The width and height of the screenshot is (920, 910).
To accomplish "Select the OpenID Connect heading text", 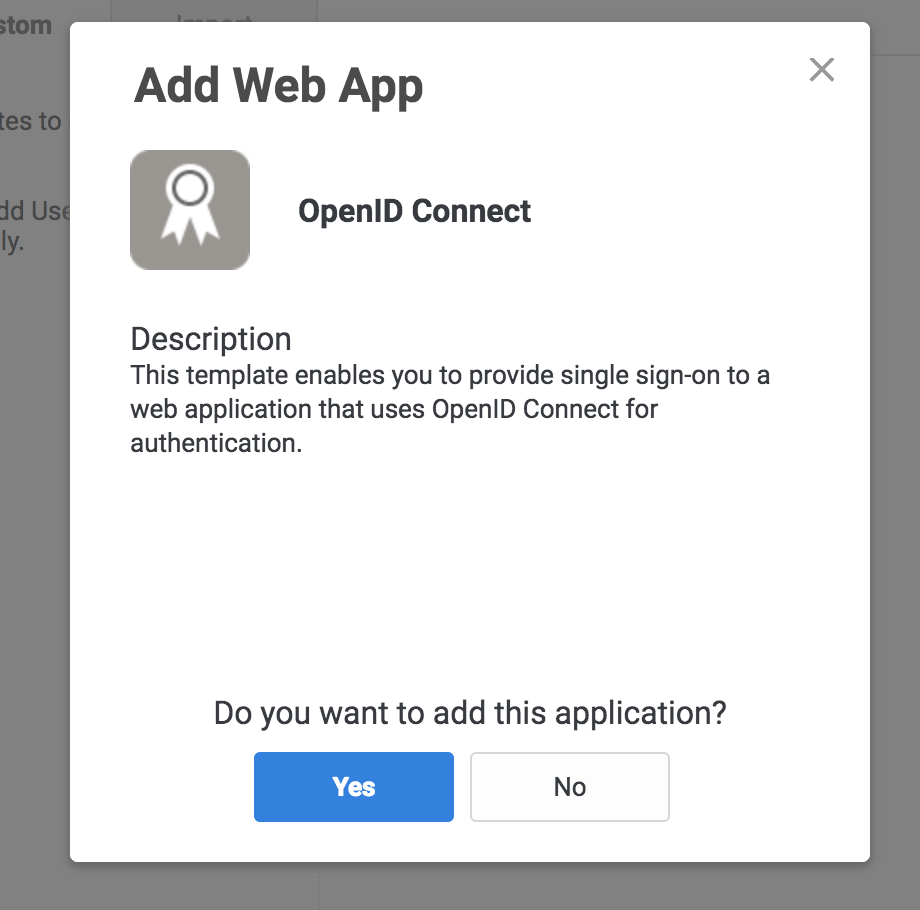I will [x=415, y=211].
